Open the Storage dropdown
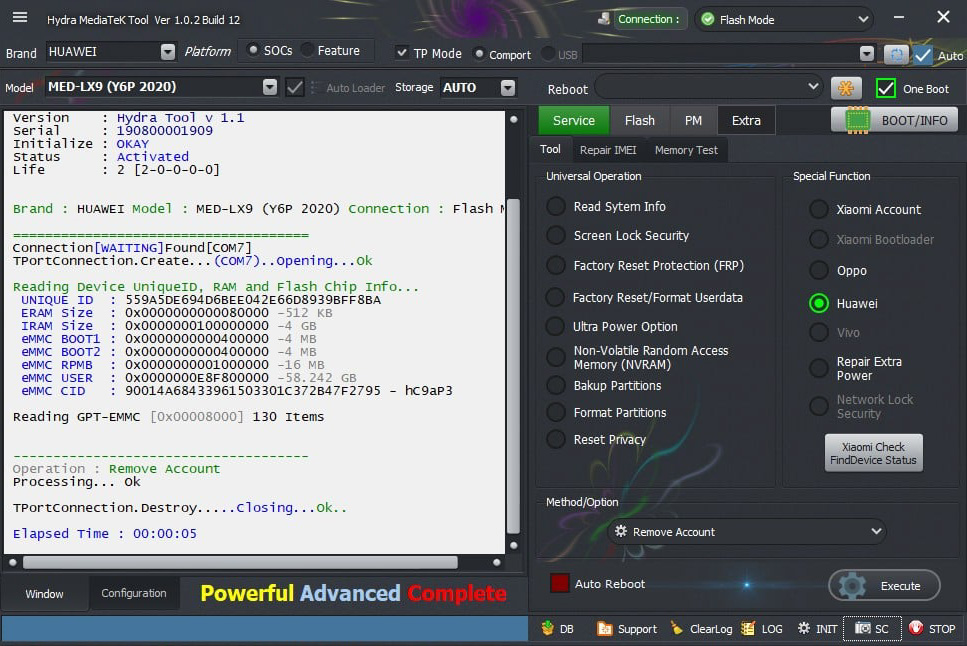 [x=508, y=88]
